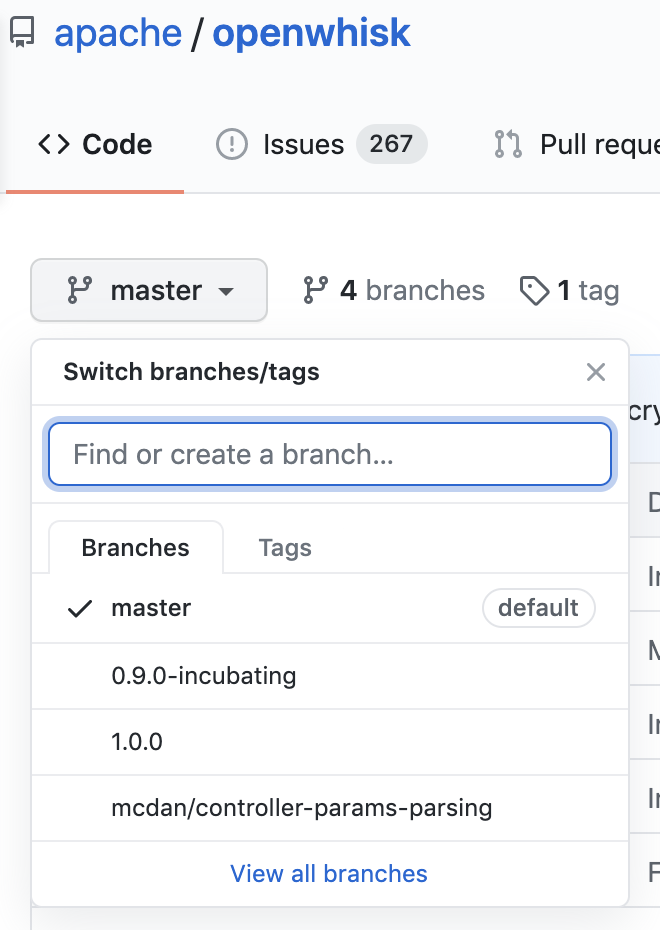Click the Switch branches/tags heading
Screen dimensions: 660x930
[192, 372]
